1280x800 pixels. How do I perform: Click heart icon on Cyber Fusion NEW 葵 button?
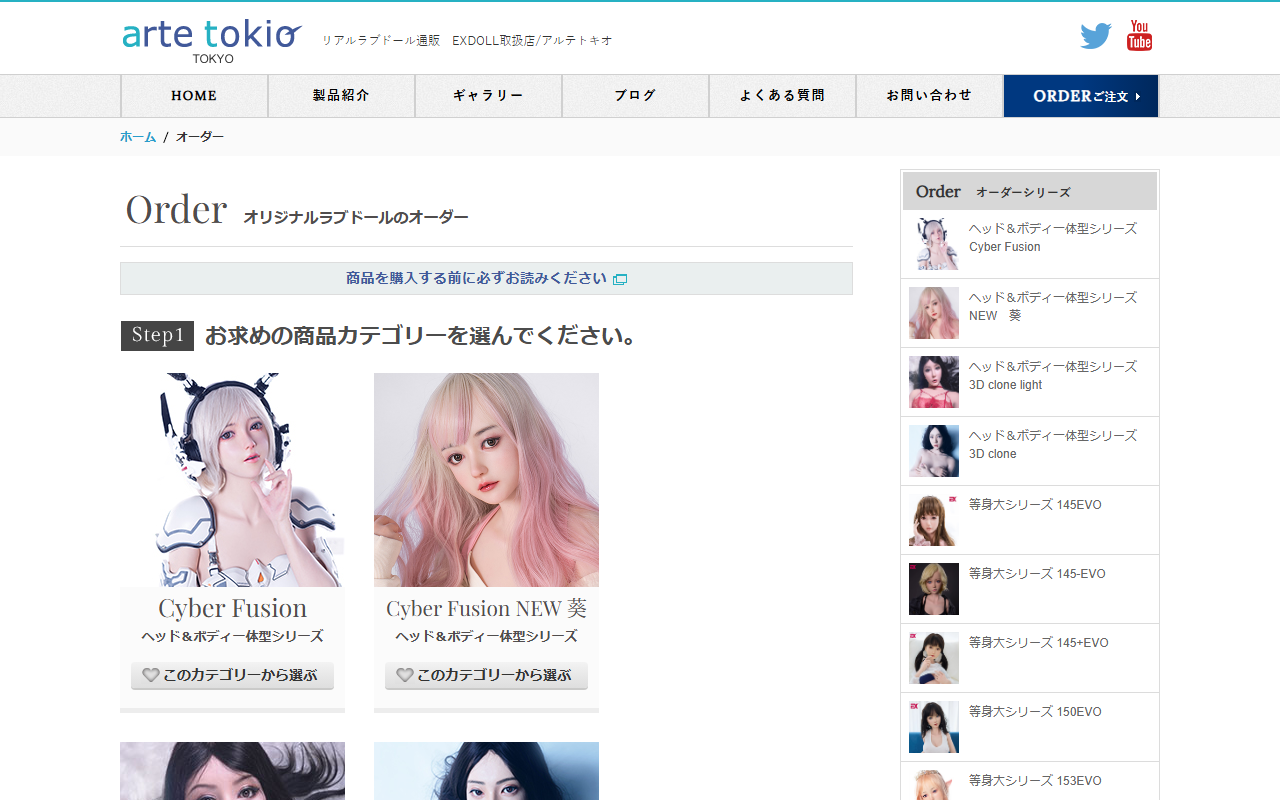click(x=405, y=675)
